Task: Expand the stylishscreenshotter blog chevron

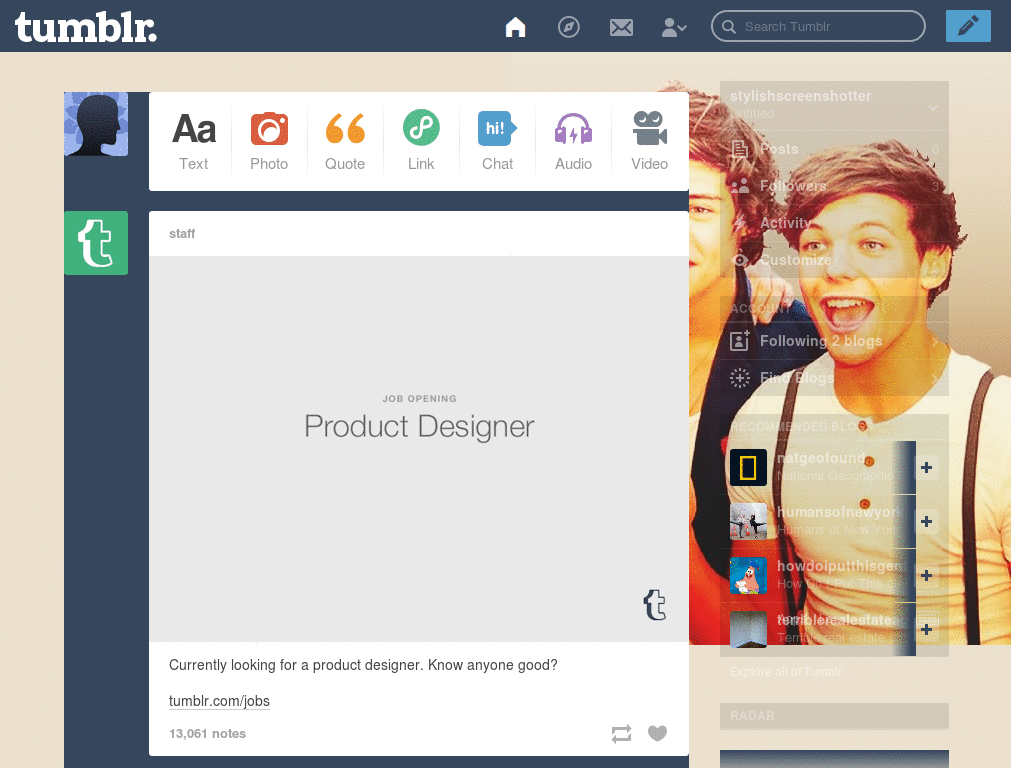Action: click(x=933, y=108)
